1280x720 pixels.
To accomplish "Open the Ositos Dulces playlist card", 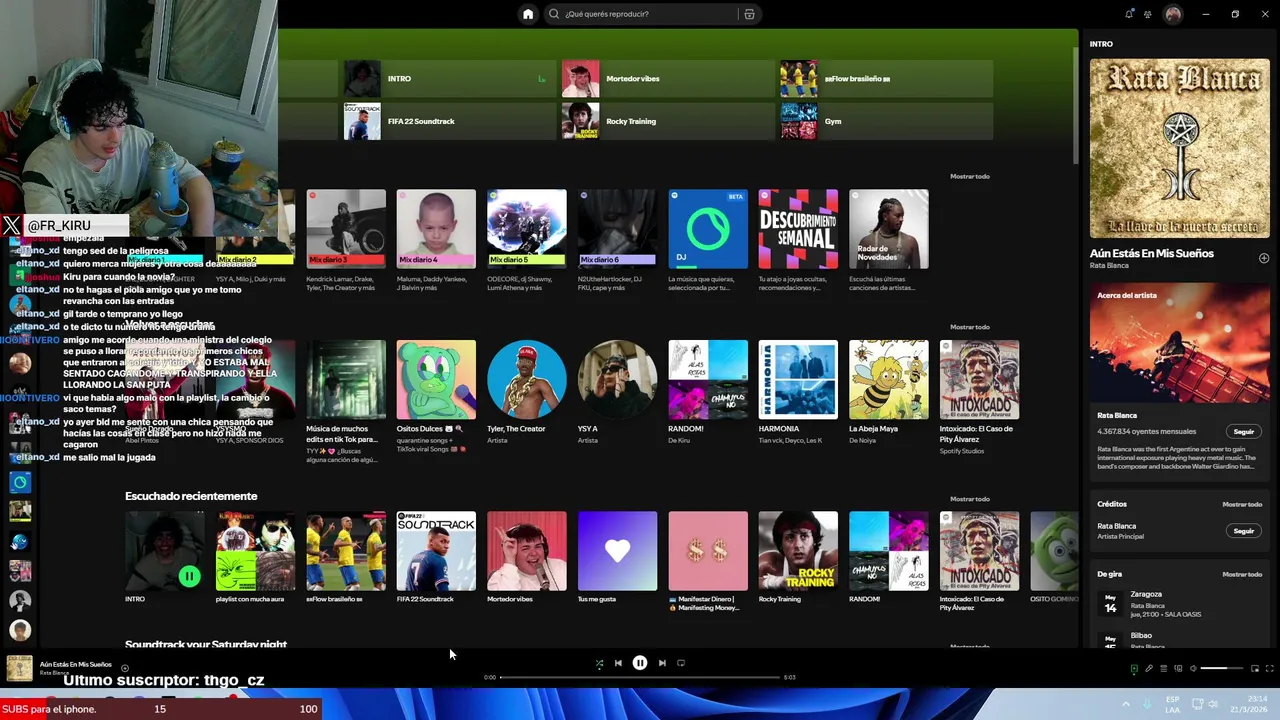I will point(436,397).
